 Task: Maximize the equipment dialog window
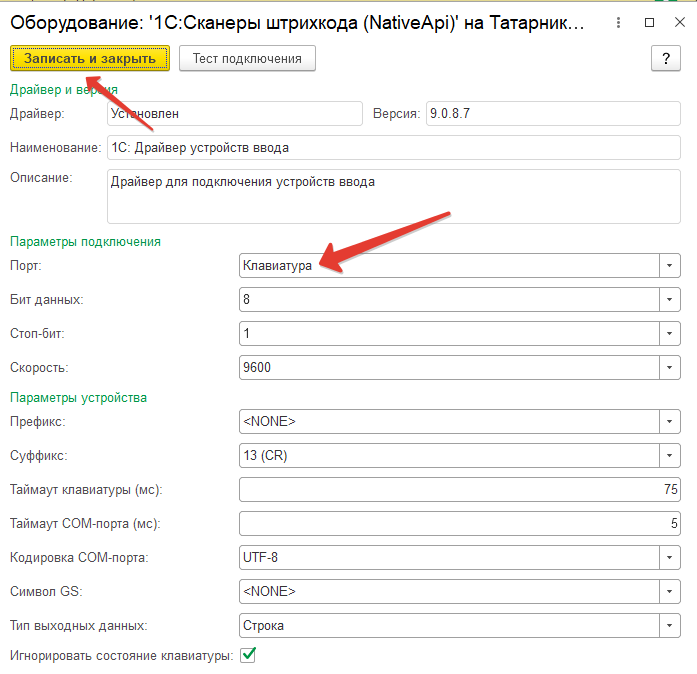click(x=649, y=22)
